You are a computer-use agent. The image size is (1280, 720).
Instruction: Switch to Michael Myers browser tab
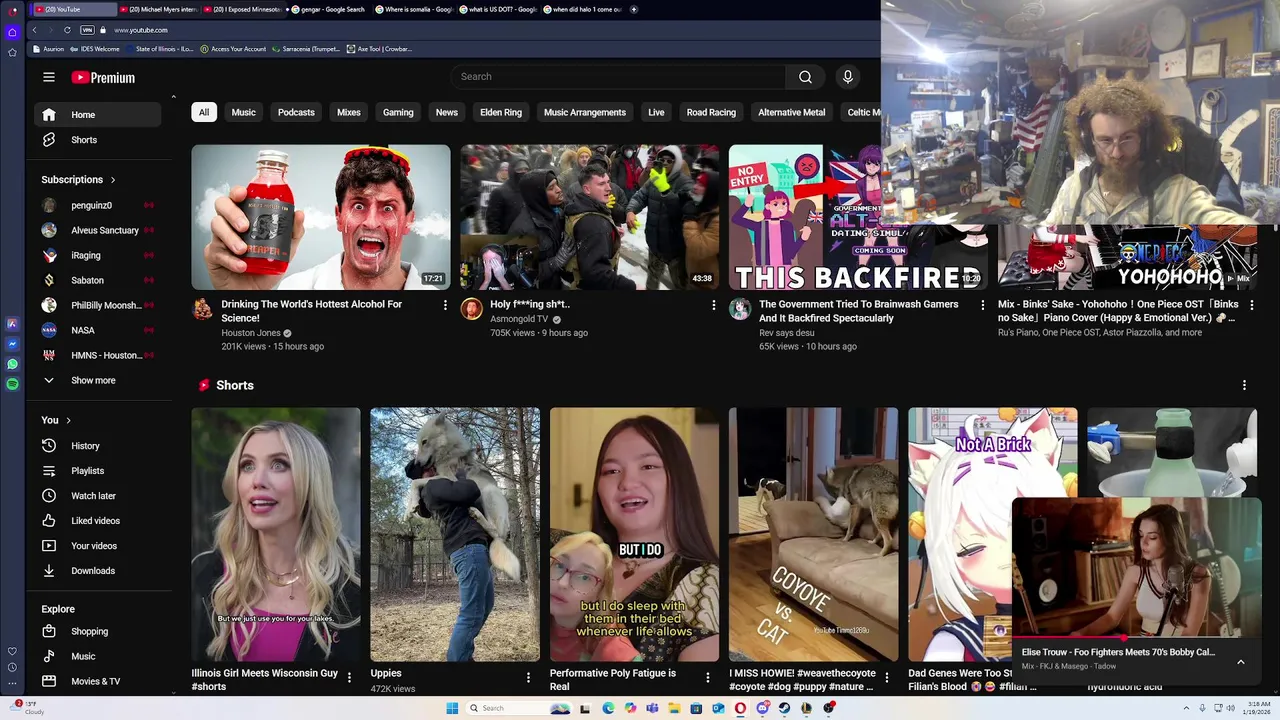tap(158, 9)
